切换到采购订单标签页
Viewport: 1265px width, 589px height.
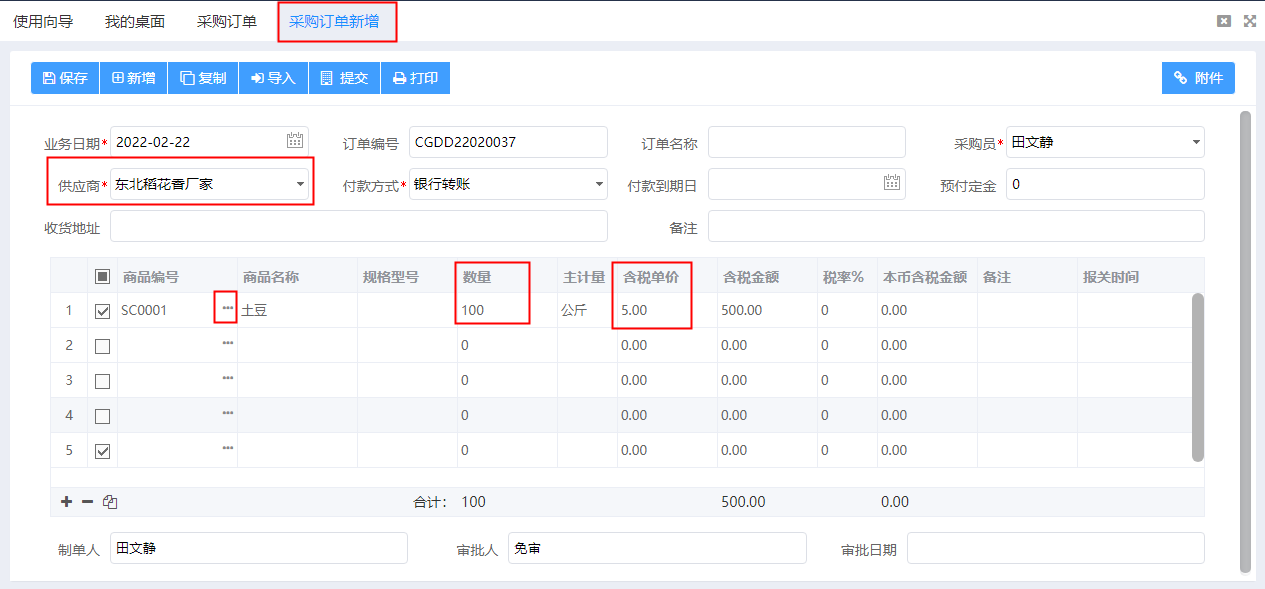(227, 20)
